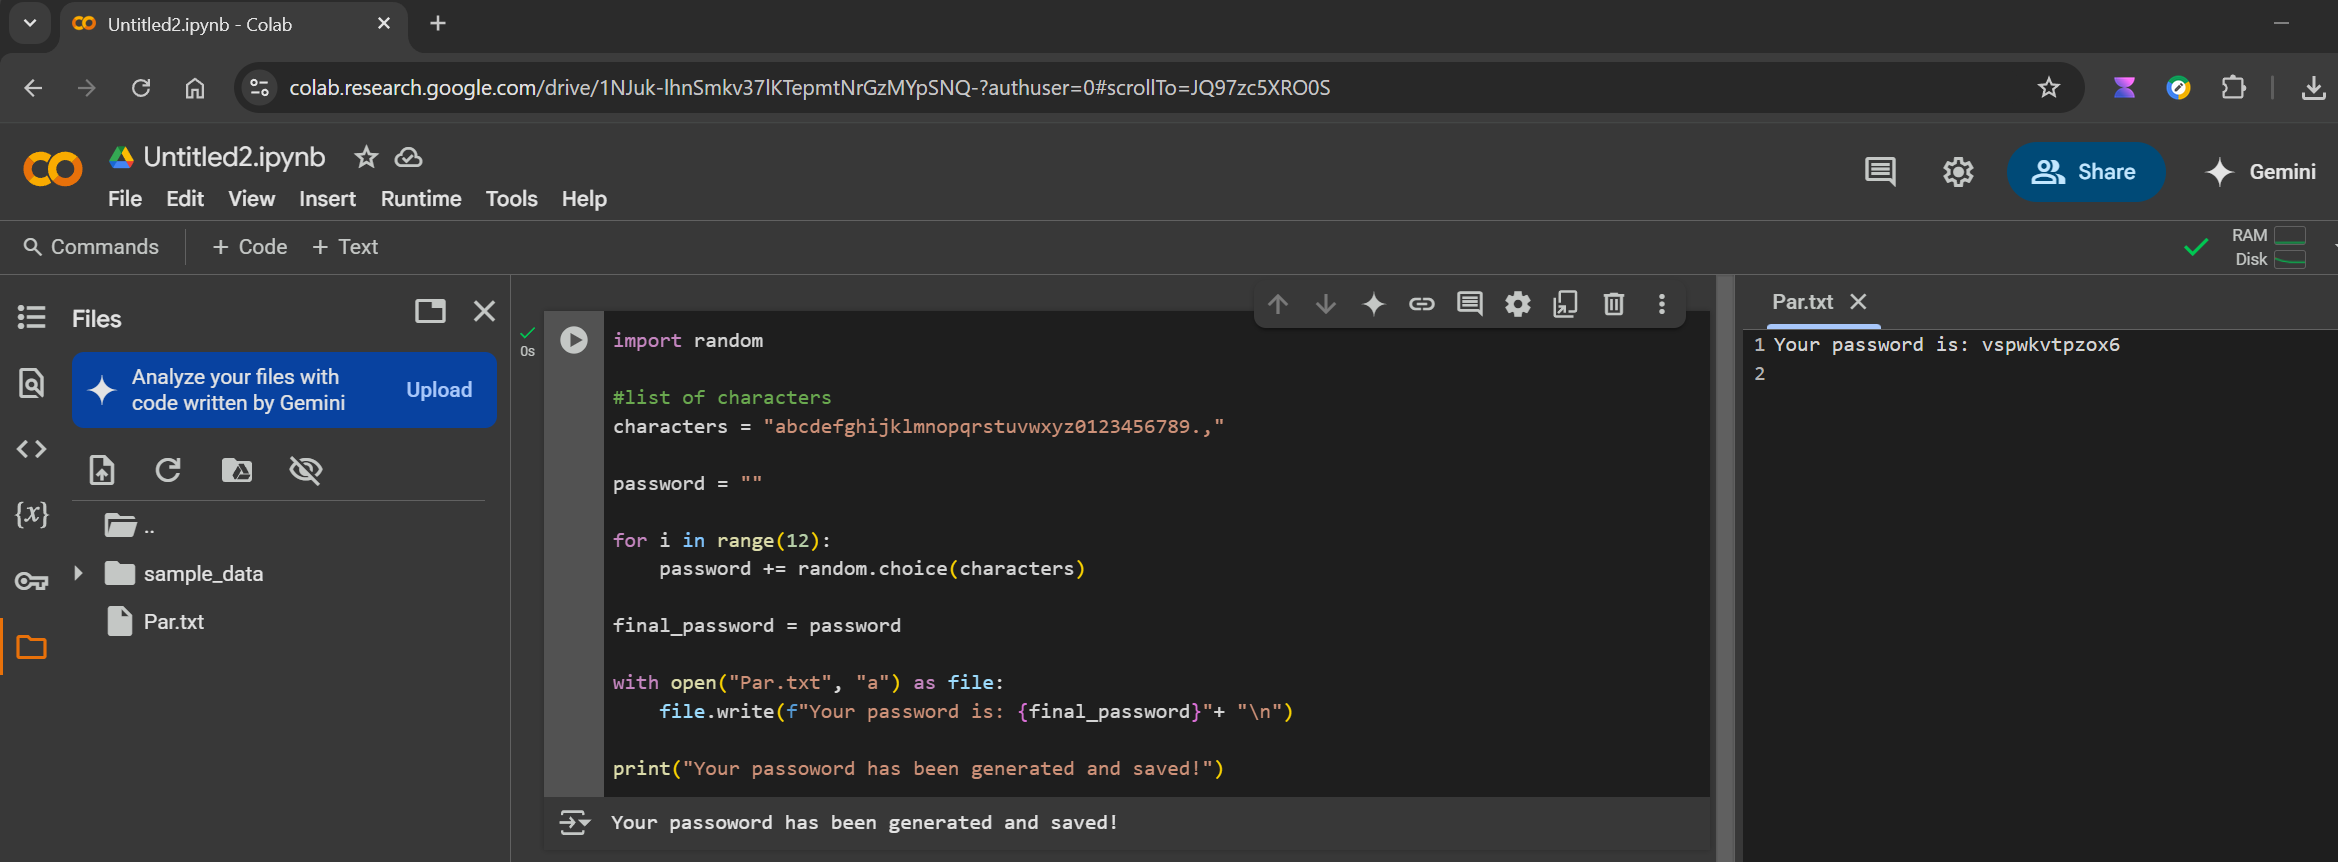
Task: Add a new Text cell
Action: tap(345, 247)
